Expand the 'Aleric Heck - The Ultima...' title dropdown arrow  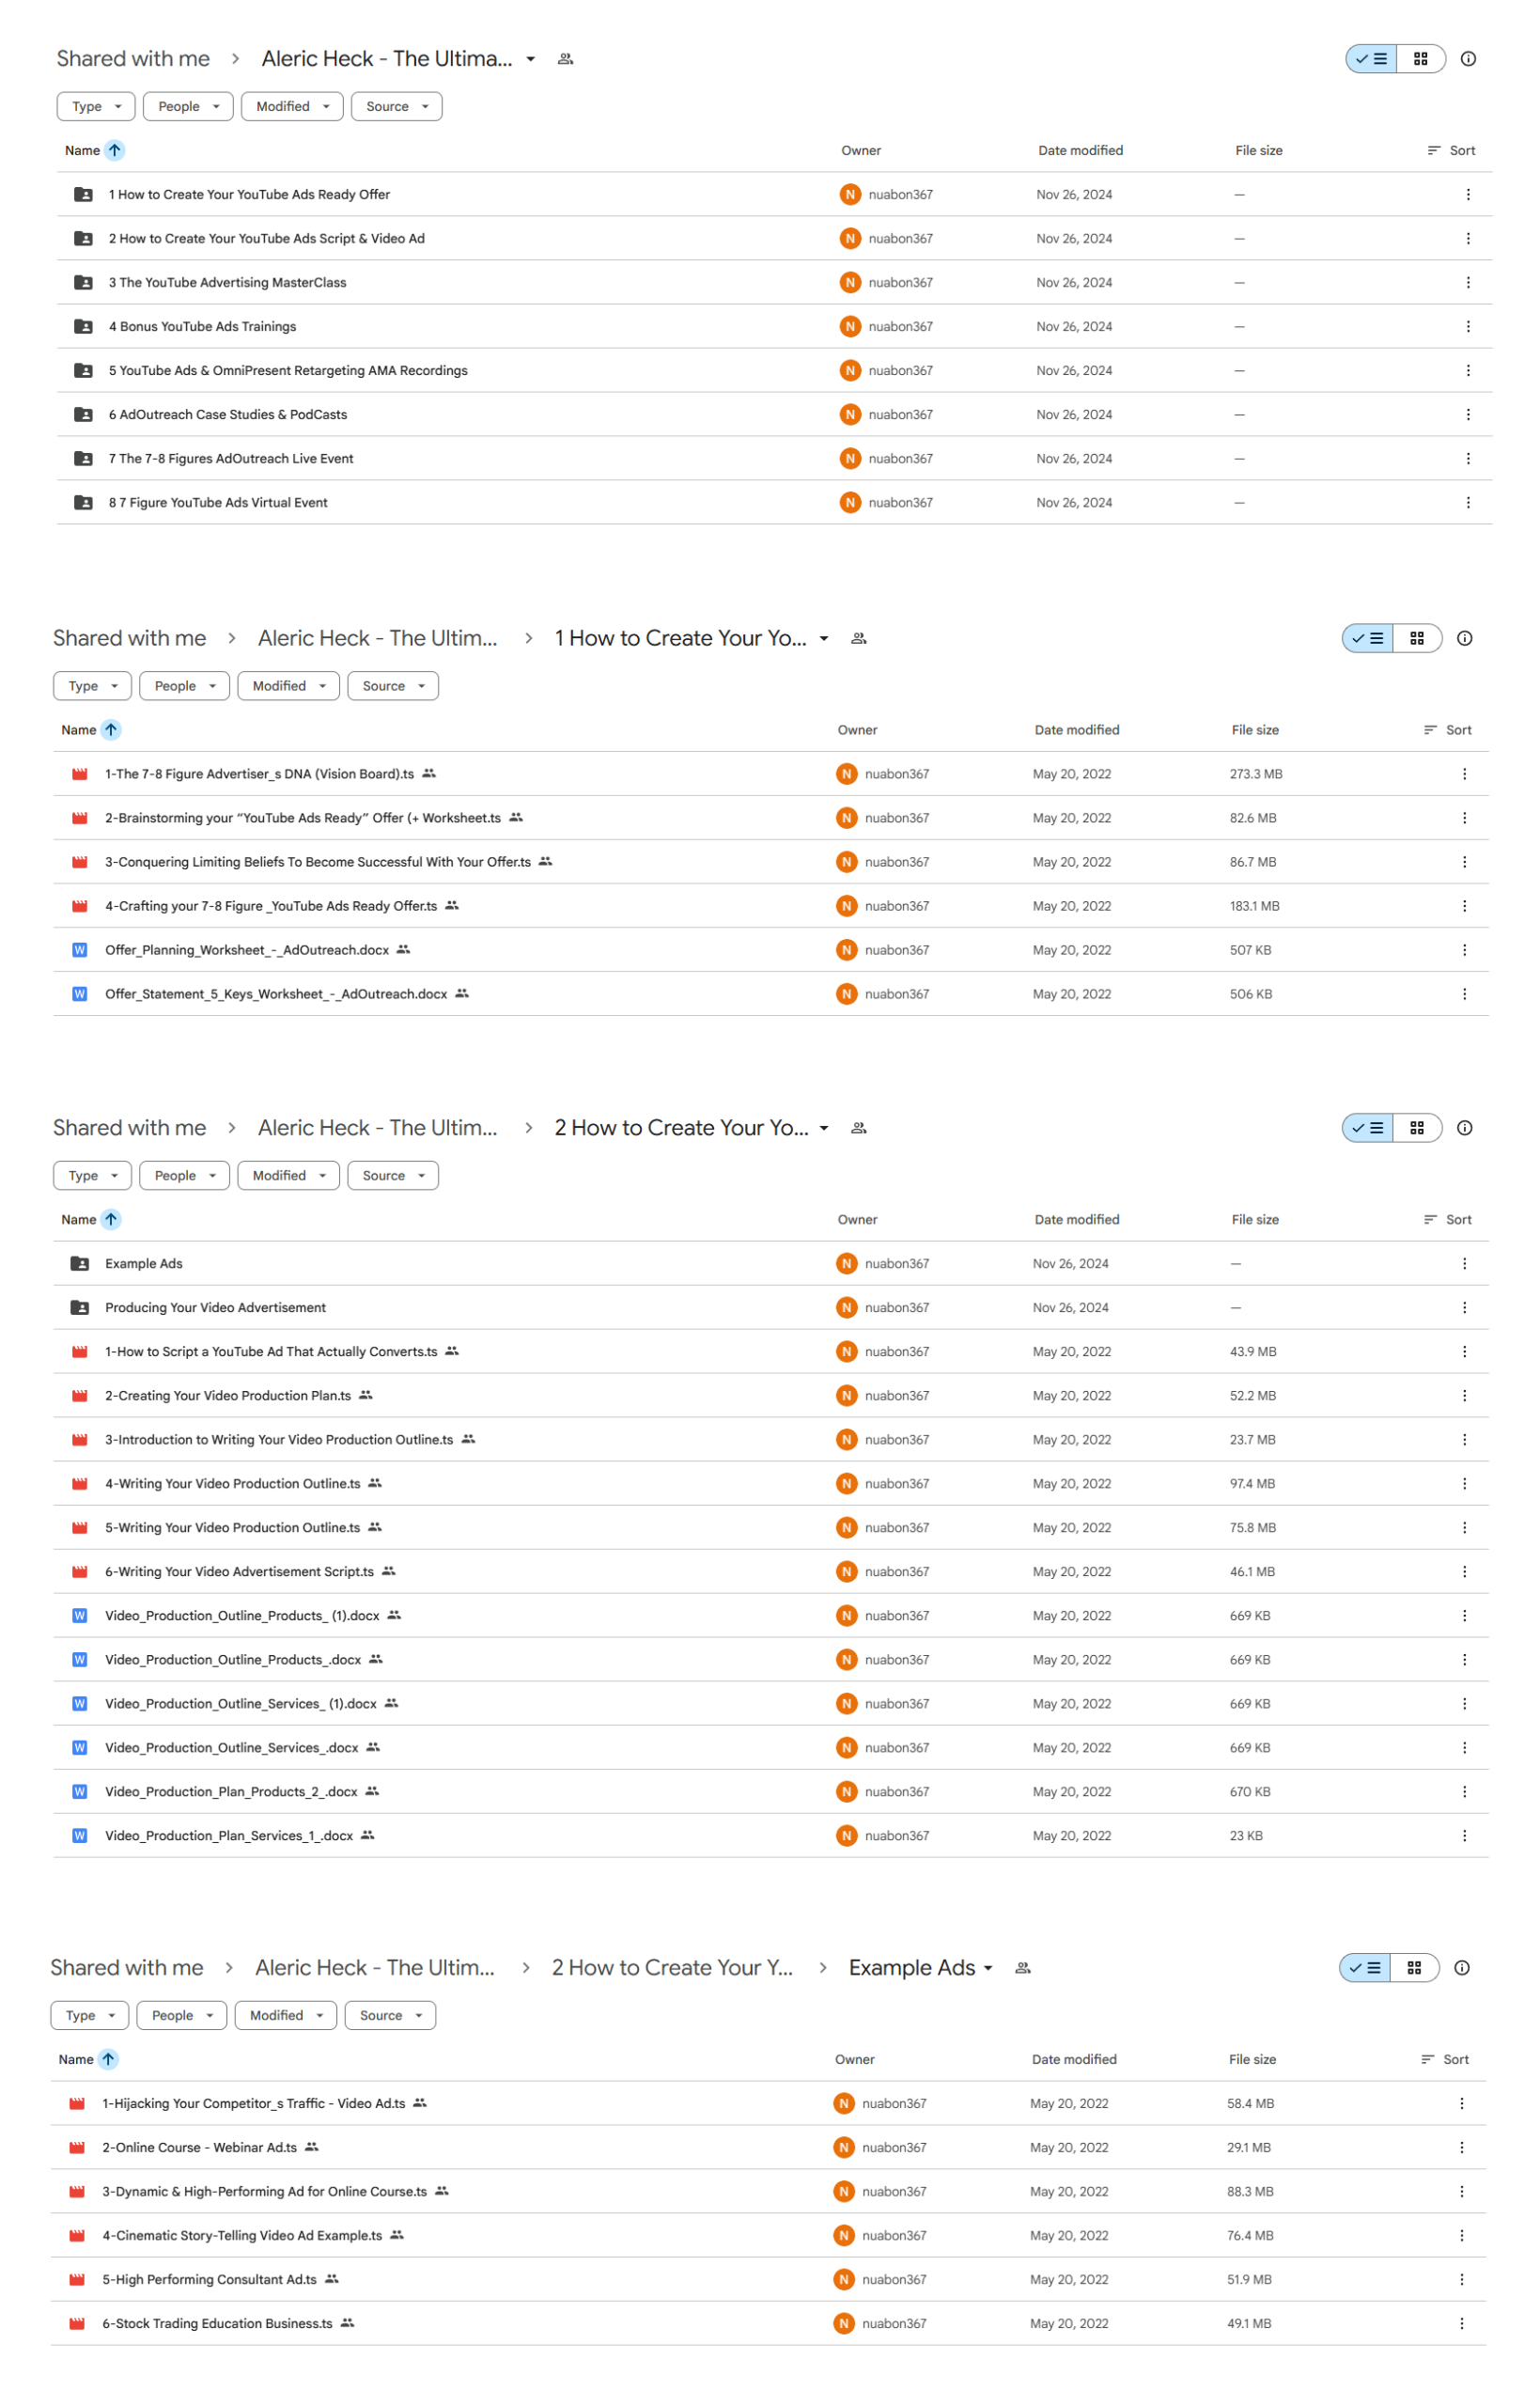coord(530,59)
